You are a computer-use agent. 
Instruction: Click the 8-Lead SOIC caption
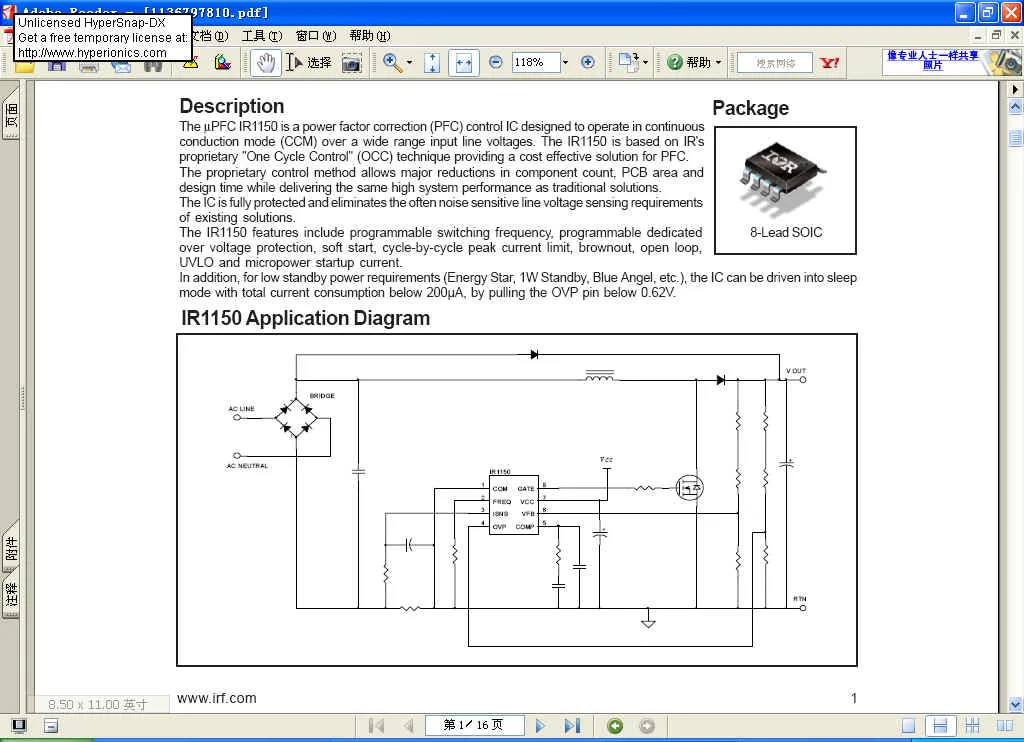coord(786,232)
